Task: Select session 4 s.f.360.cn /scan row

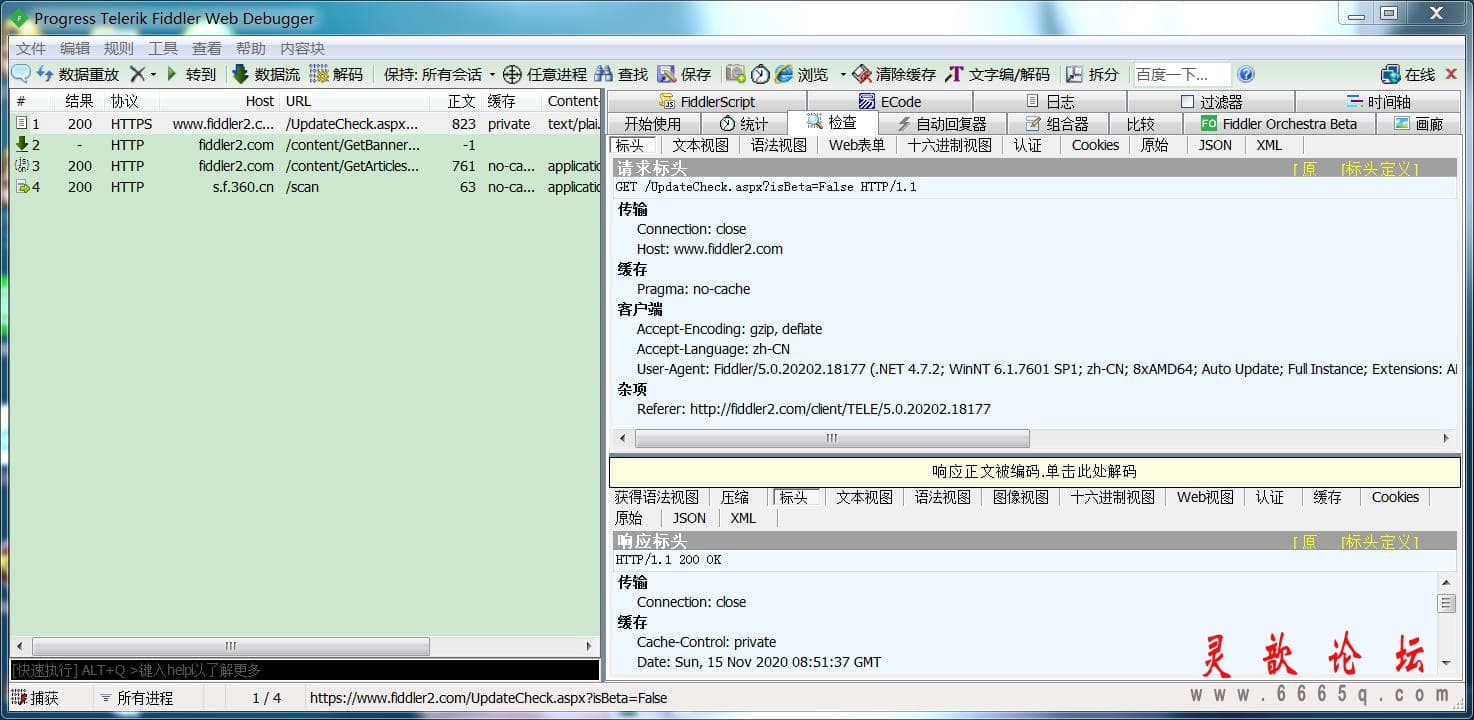Action: pyautogui.click(x=305, y=187)
